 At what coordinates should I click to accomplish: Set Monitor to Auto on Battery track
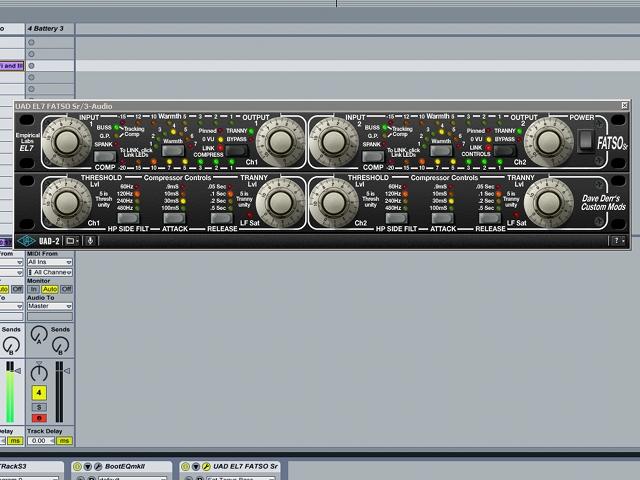point(50,289)
